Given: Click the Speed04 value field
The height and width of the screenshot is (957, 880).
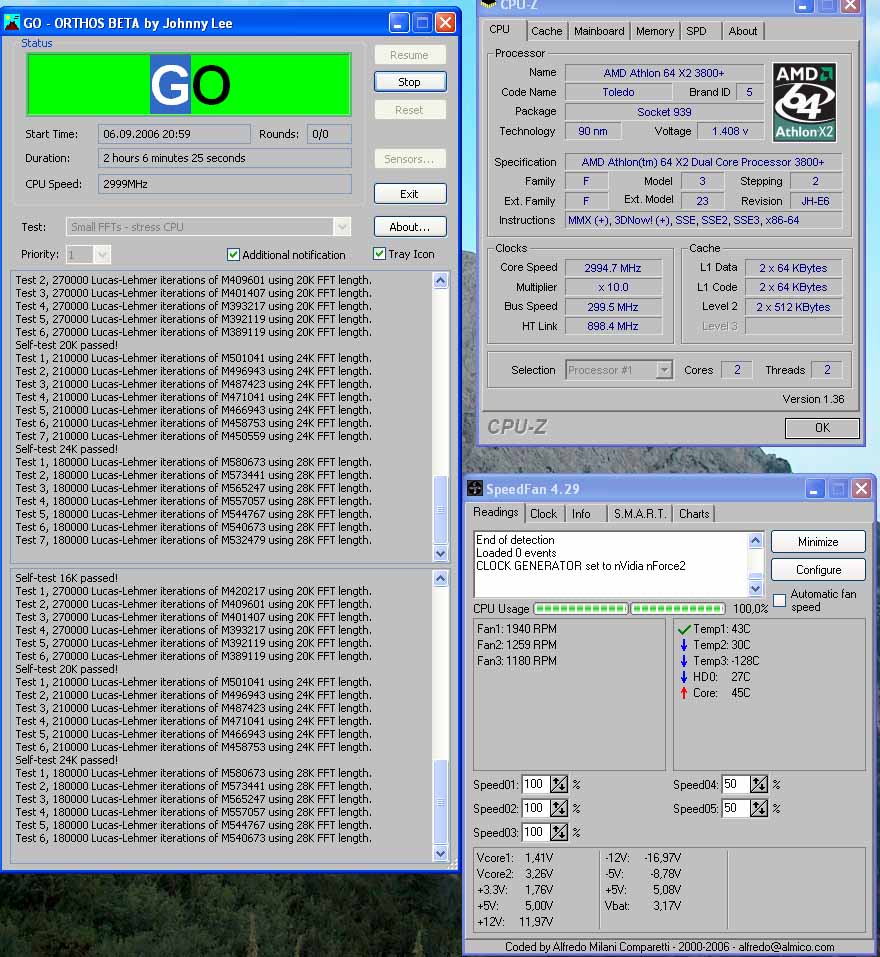Looking at the screenshot, I should pos(735,784).
